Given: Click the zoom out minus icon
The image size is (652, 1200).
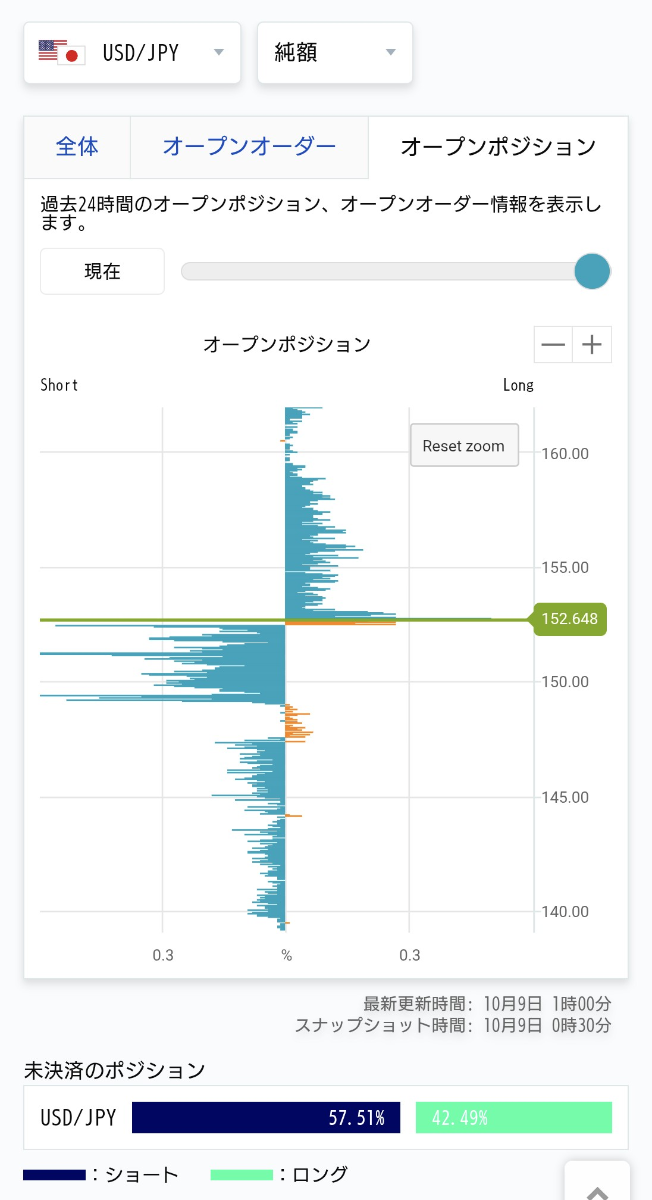Looking at the screenshot, I should pyautogui.click(x=553, y=345).
